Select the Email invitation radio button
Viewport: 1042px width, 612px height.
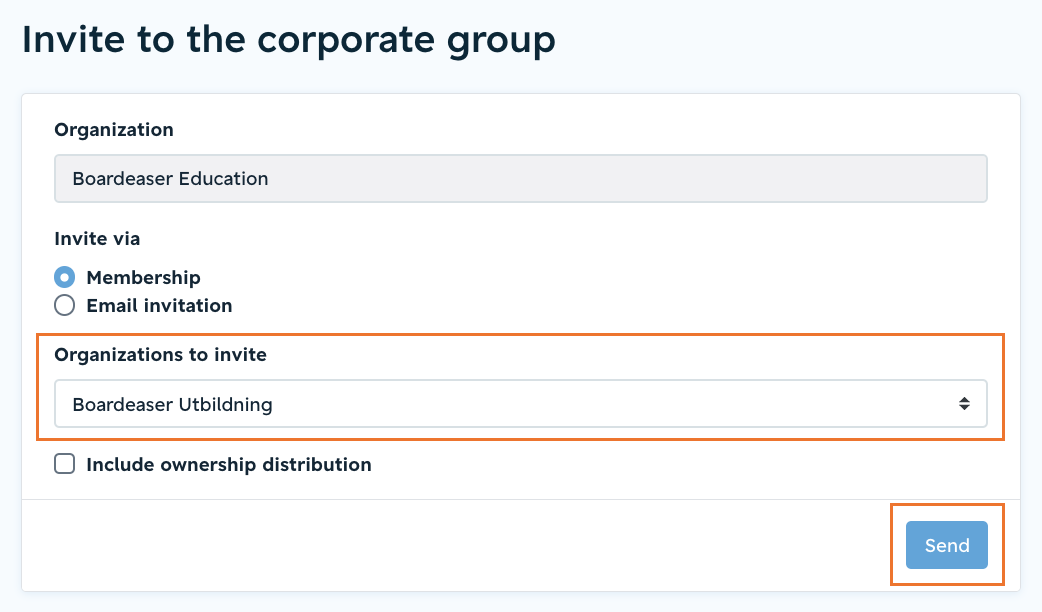point(64,305)
